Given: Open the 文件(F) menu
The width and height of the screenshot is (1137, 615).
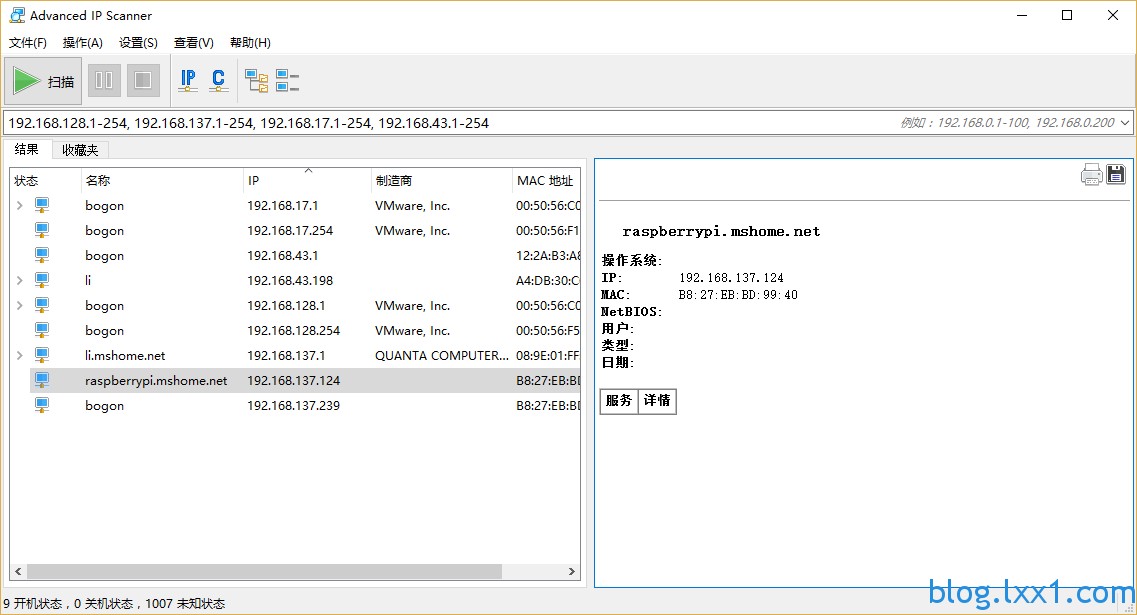Looking at the screenshot, I should (28, 43).
